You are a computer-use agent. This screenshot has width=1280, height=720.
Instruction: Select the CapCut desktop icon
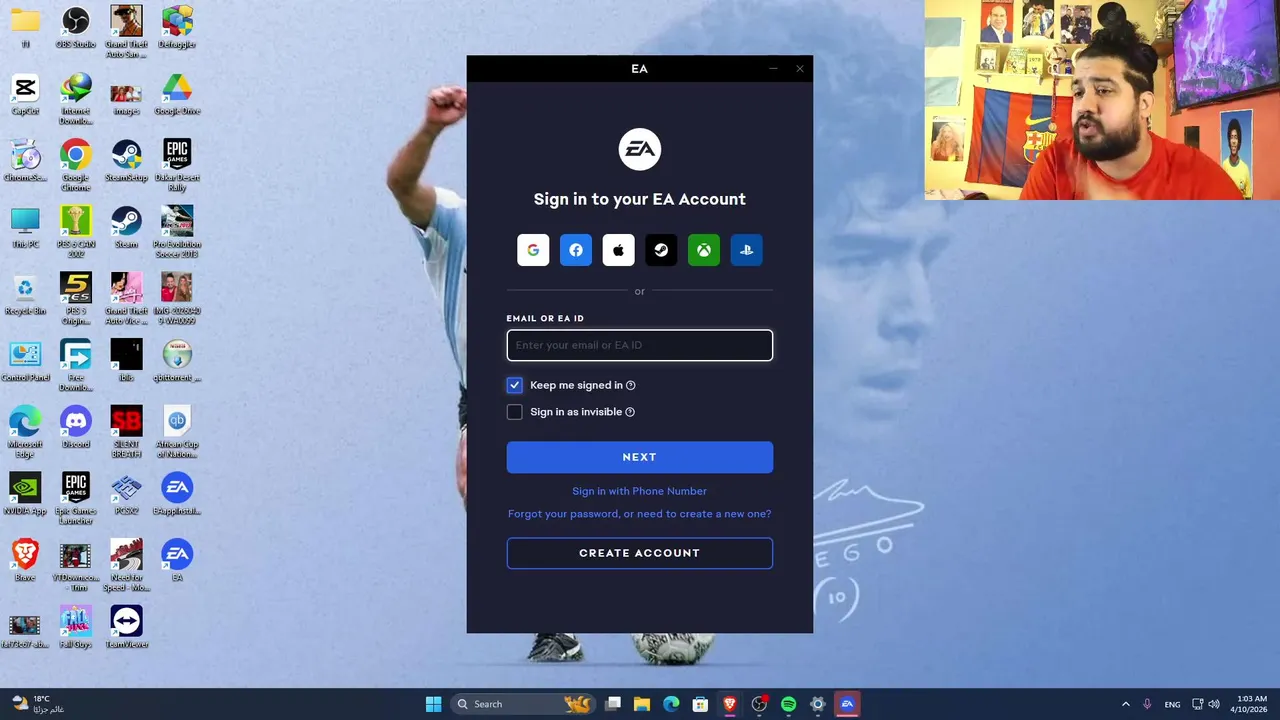pos(25,95)
